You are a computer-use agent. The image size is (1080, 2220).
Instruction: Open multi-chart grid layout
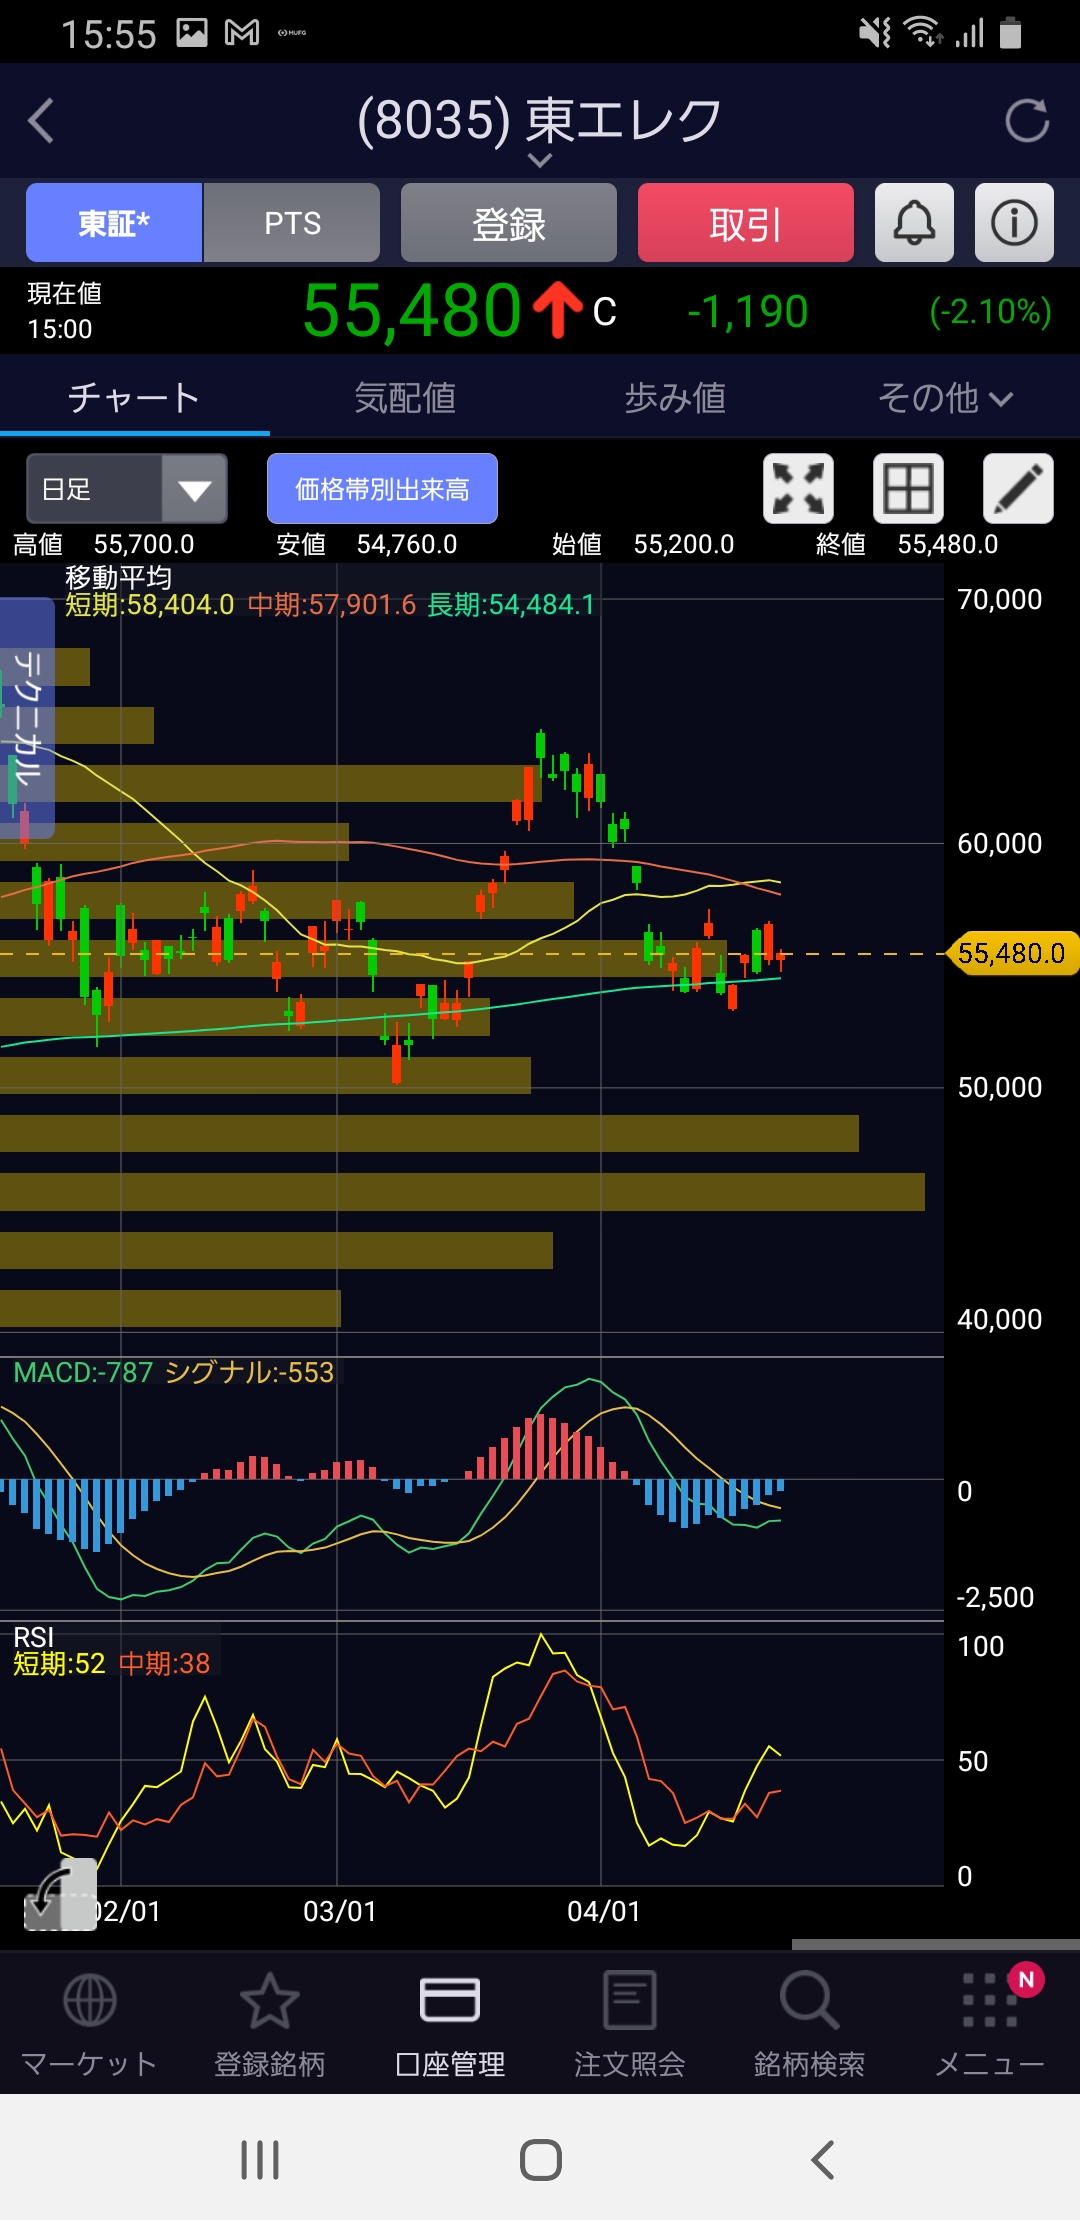[x=908, y=489]
